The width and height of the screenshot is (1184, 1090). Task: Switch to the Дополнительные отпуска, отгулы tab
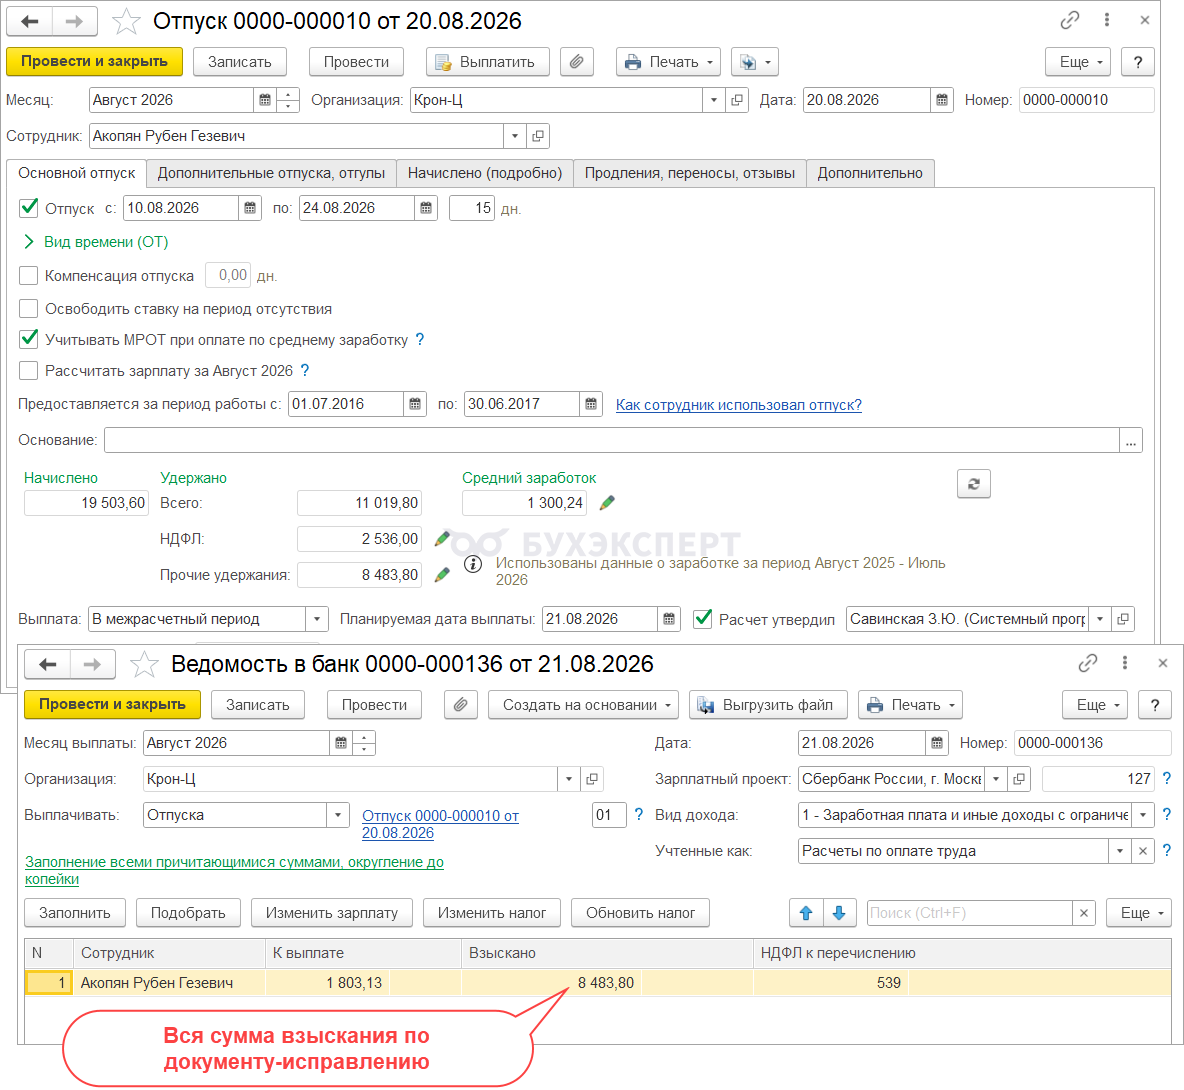pyautogui.click(x=271, y=173)
